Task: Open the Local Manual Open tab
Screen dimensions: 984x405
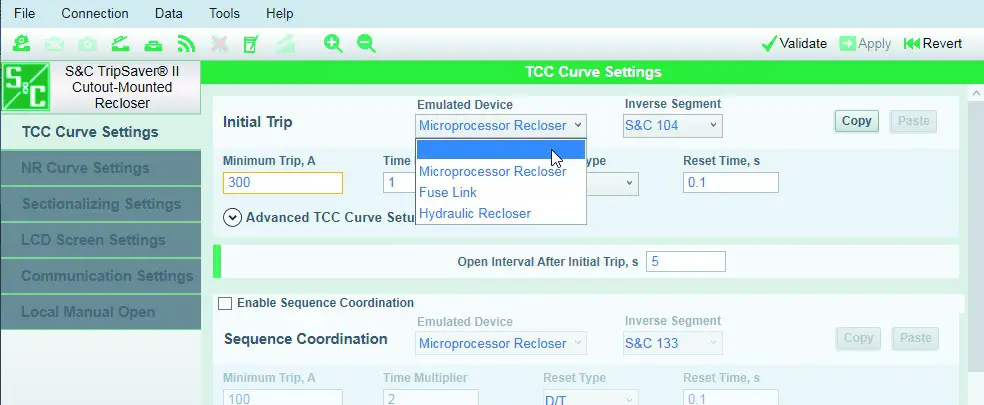Action: coord(100,312)
